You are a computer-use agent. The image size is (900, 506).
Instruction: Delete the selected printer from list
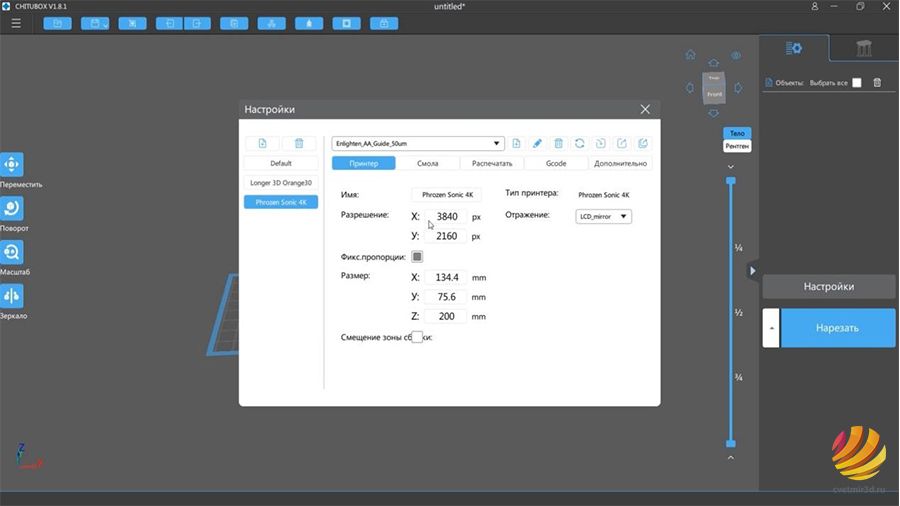tap(299, 143)
